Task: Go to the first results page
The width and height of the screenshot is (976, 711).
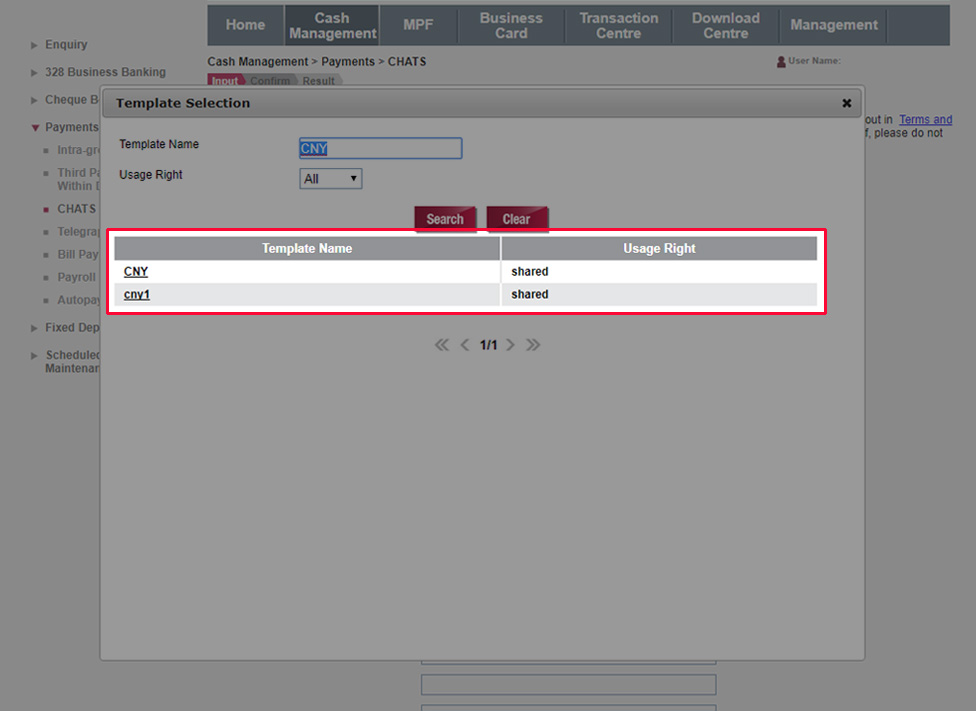Action: (x=442, y=345)
